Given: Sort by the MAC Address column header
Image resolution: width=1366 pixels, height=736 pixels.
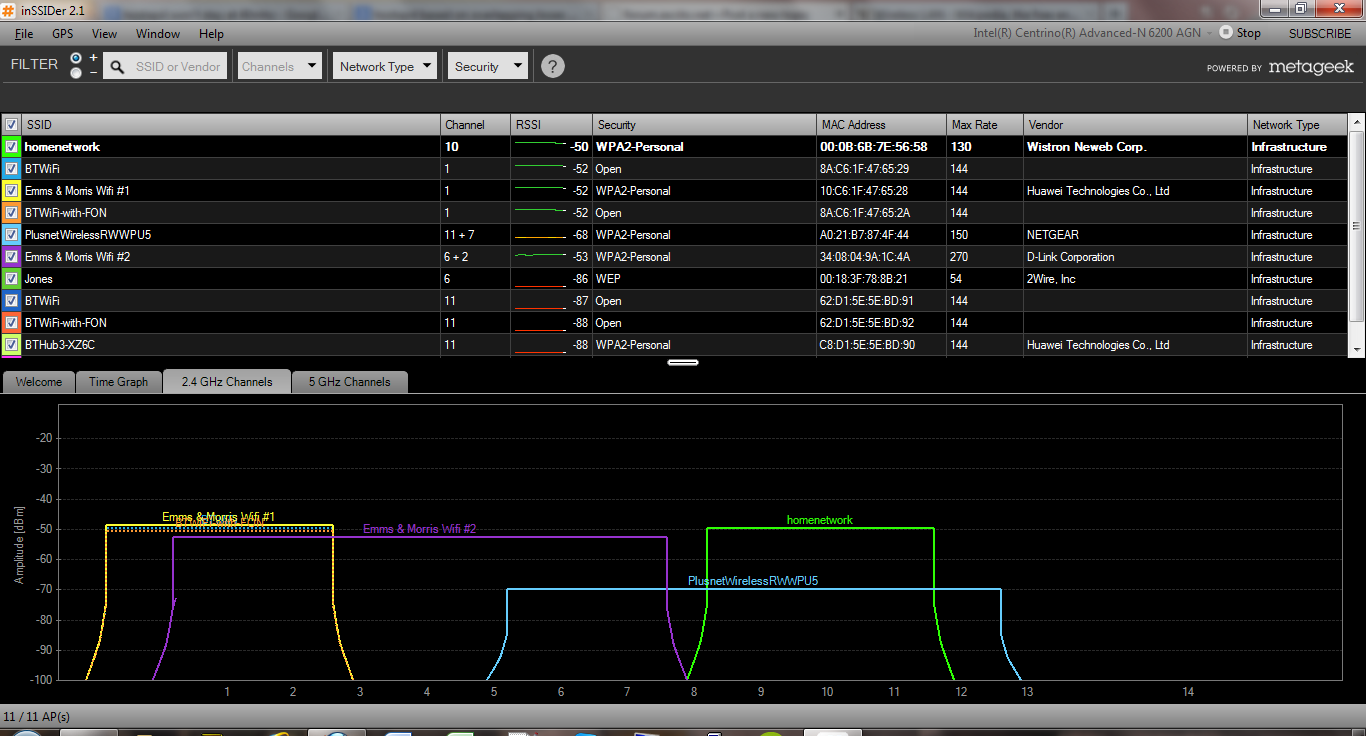Looking at the screenshot, I should coord(881,125).
